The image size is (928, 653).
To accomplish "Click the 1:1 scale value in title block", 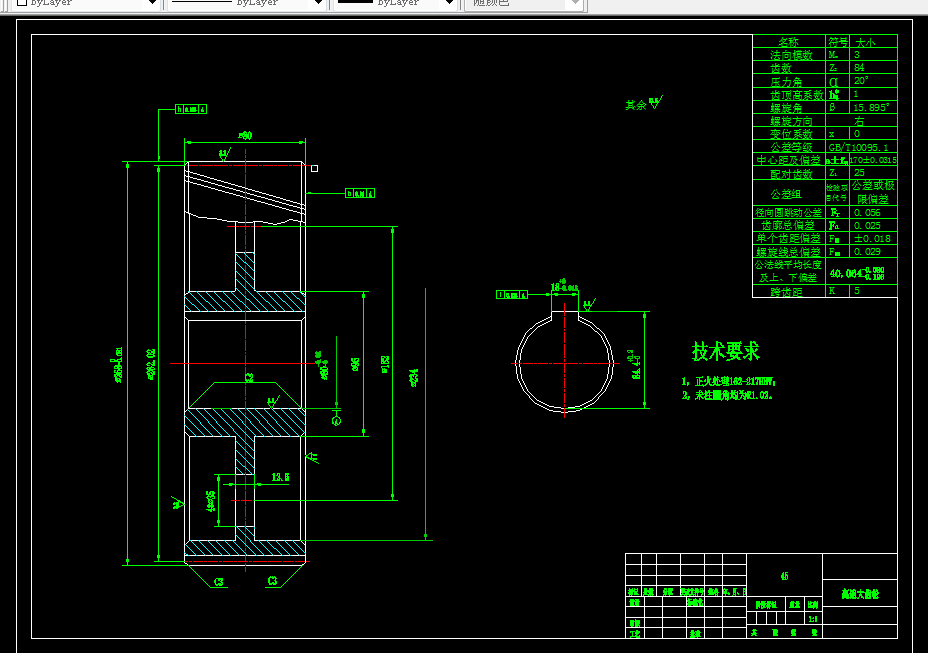I will pos(813,619).
